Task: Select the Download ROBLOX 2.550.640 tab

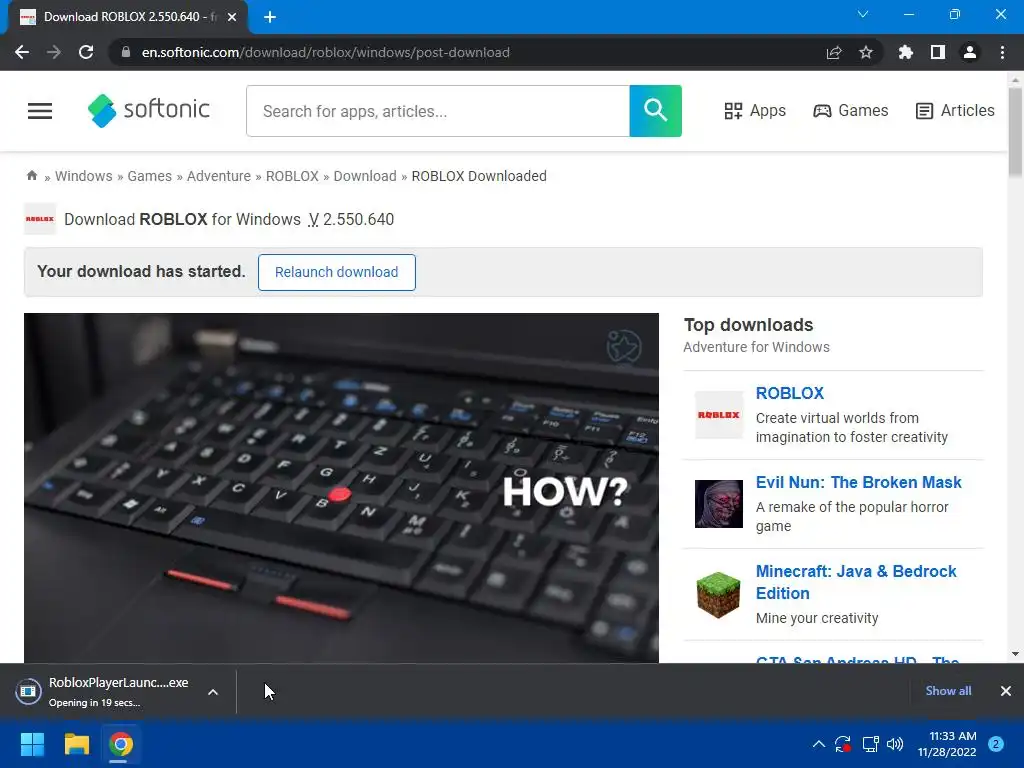Action: pyautogui.click(x=128, y=17)
